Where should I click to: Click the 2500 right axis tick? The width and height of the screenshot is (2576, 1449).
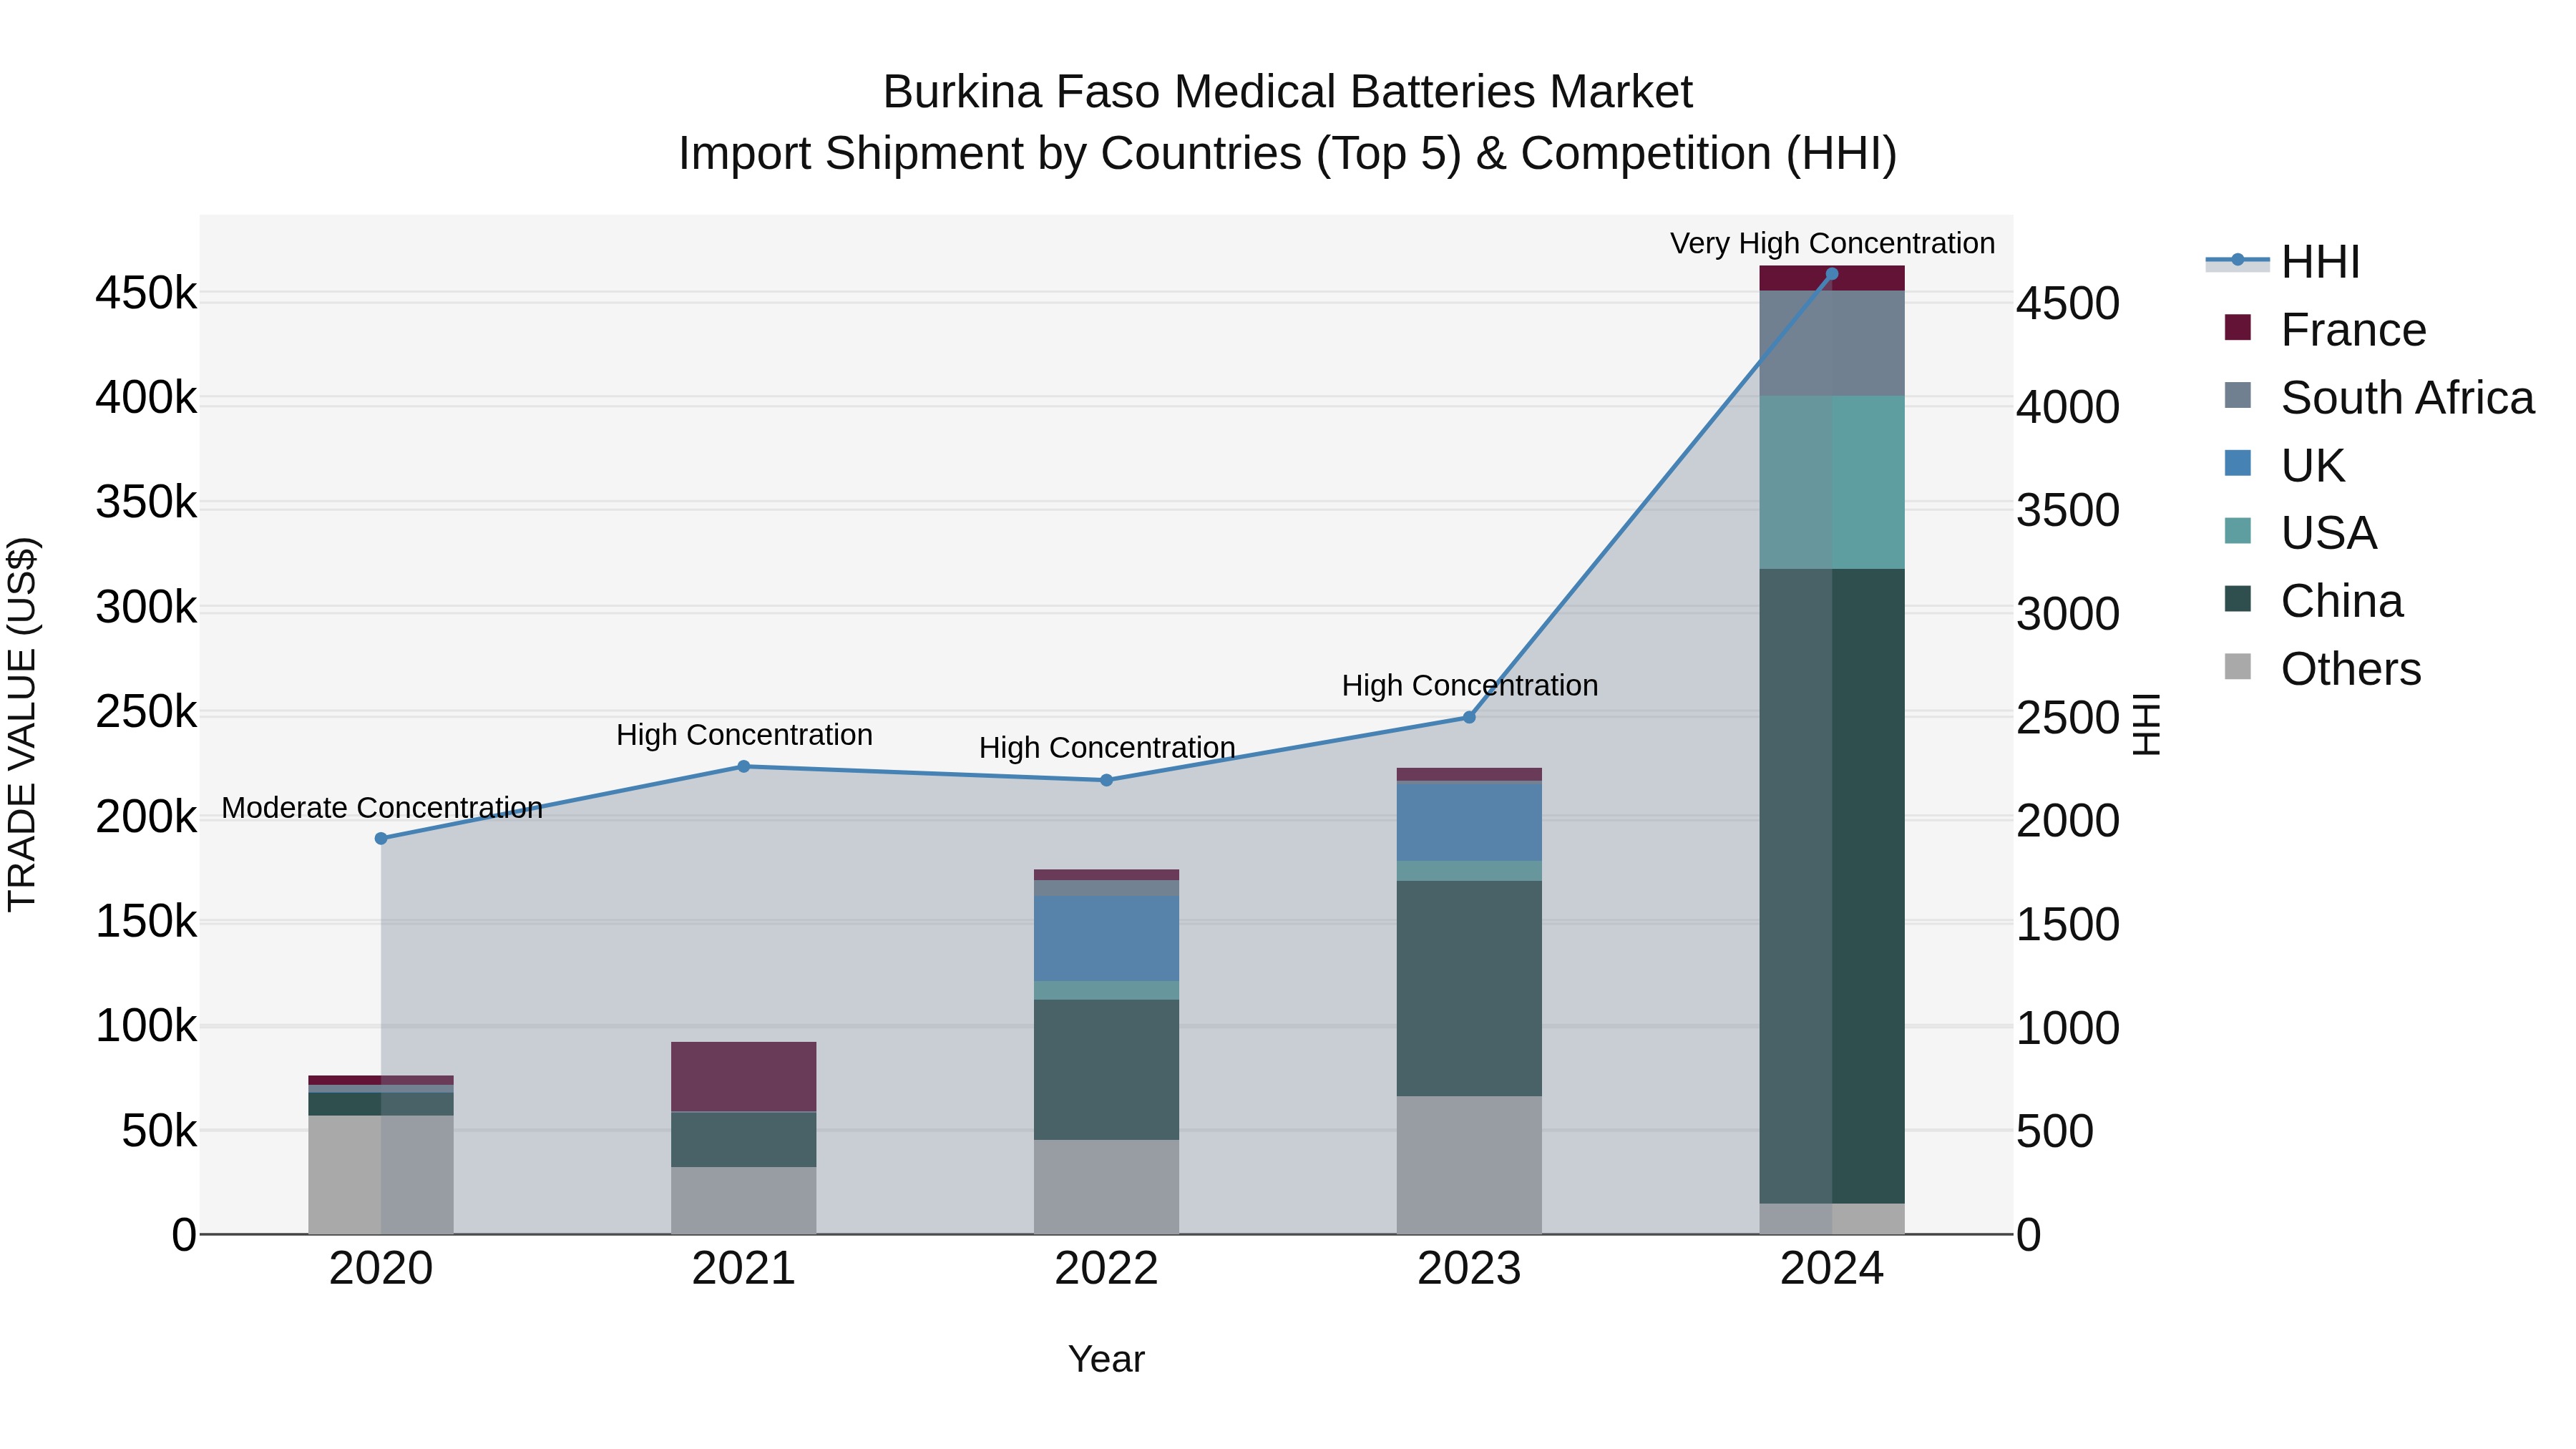tap(2067, 718)
